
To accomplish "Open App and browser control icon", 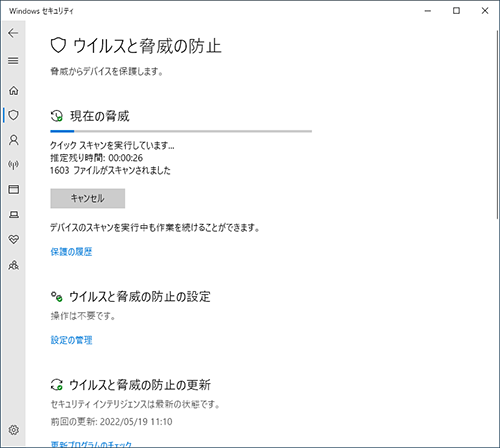I will (x=14, y=189).
